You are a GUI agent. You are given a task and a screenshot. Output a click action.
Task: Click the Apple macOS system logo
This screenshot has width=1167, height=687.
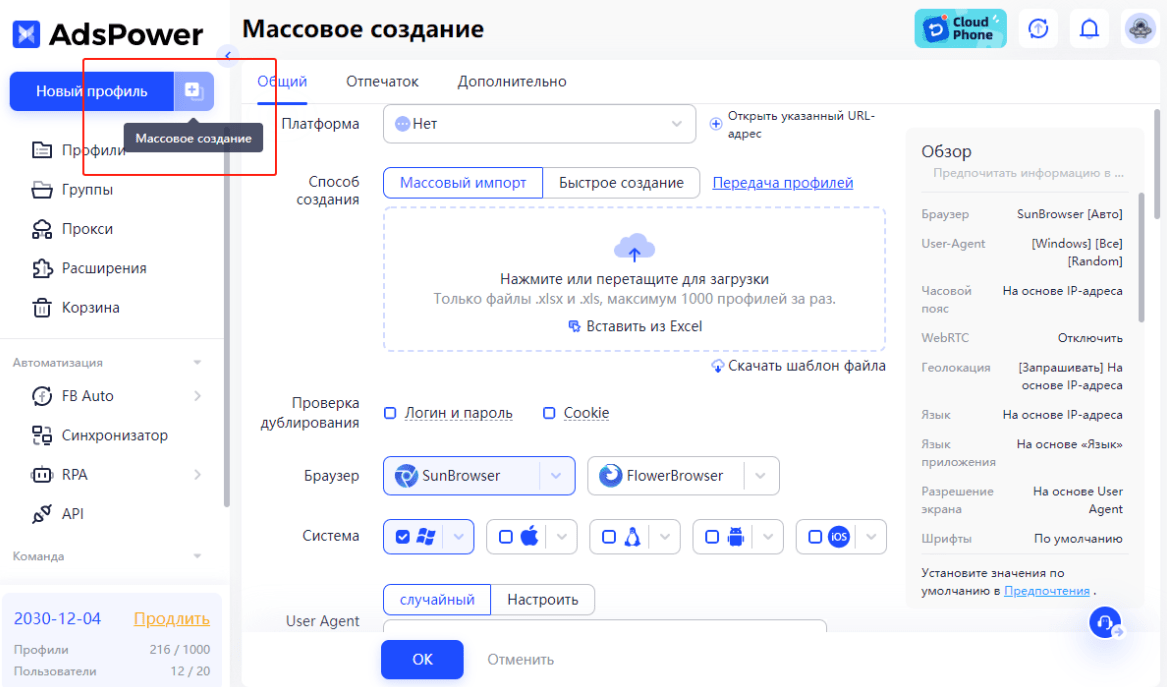pos(529,536)
